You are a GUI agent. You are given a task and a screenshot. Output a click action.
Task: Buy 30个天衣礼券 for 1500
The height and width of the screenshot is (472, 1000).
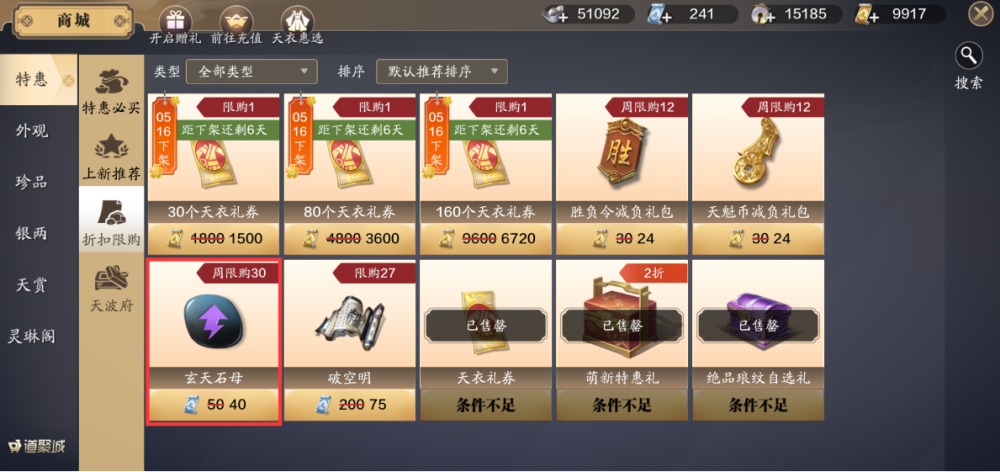[213, 239]
